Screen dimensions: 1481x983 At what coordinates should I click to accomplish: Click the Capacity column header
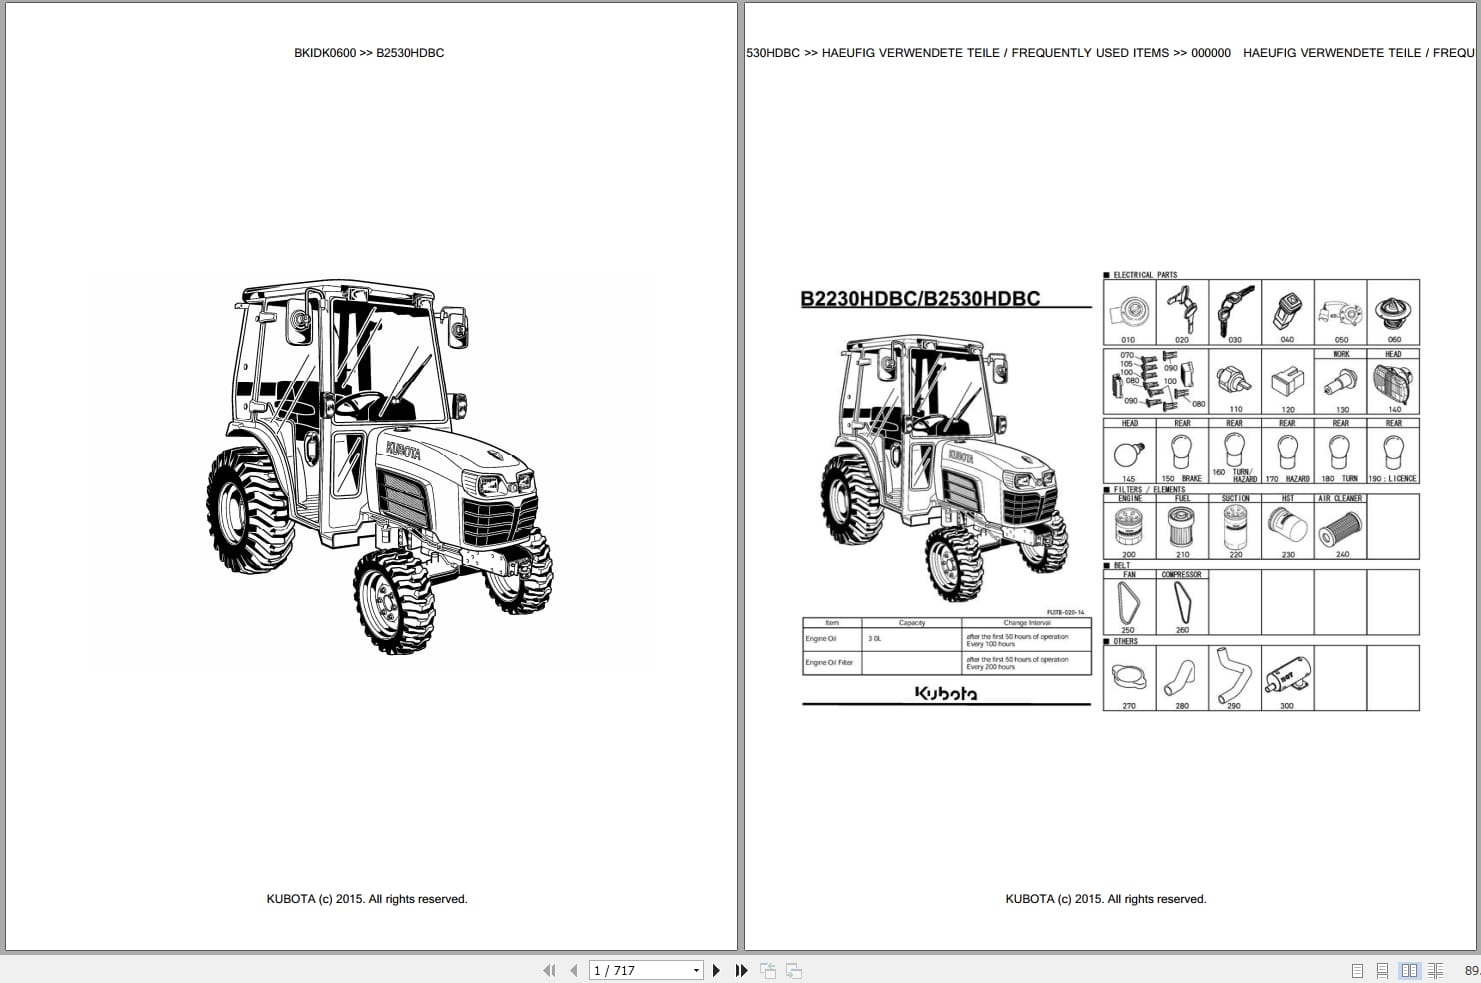912,623
